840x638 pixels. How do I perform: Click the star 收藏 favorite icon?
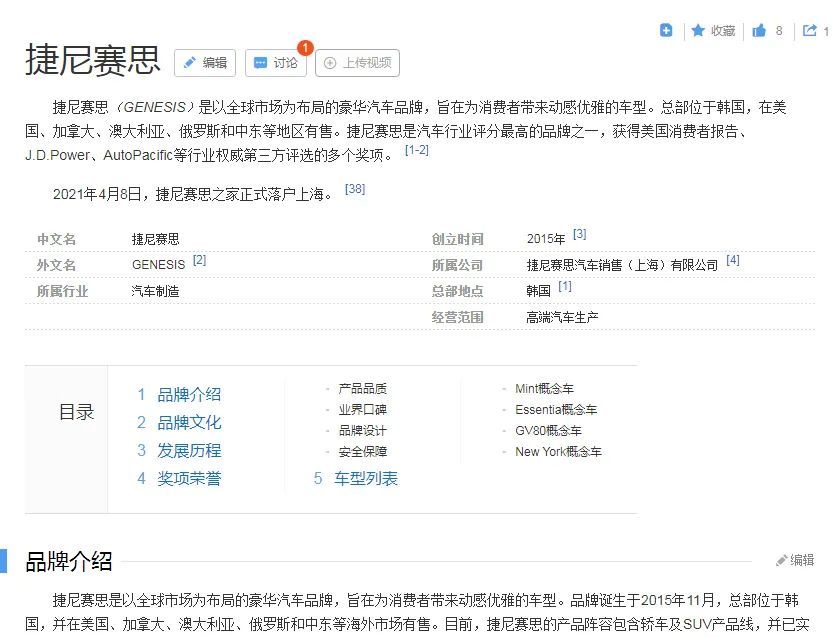(x=698, y=31)
